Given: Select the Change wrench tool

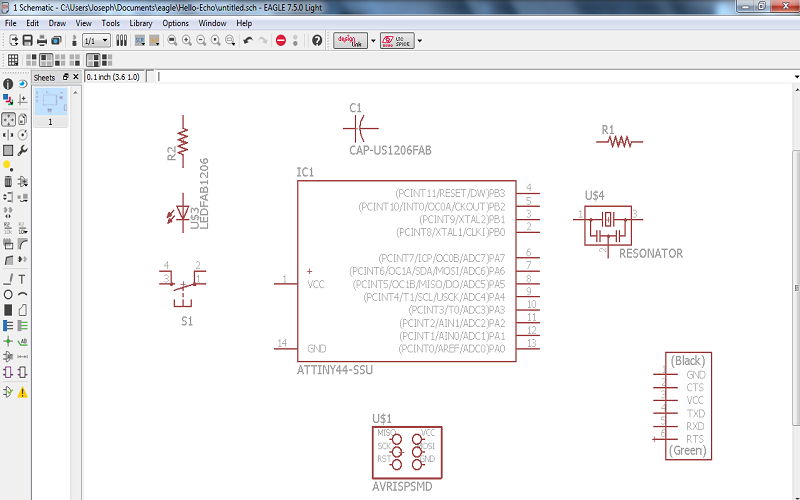Looking at the screenshot, I should click(x=22, y=151).
